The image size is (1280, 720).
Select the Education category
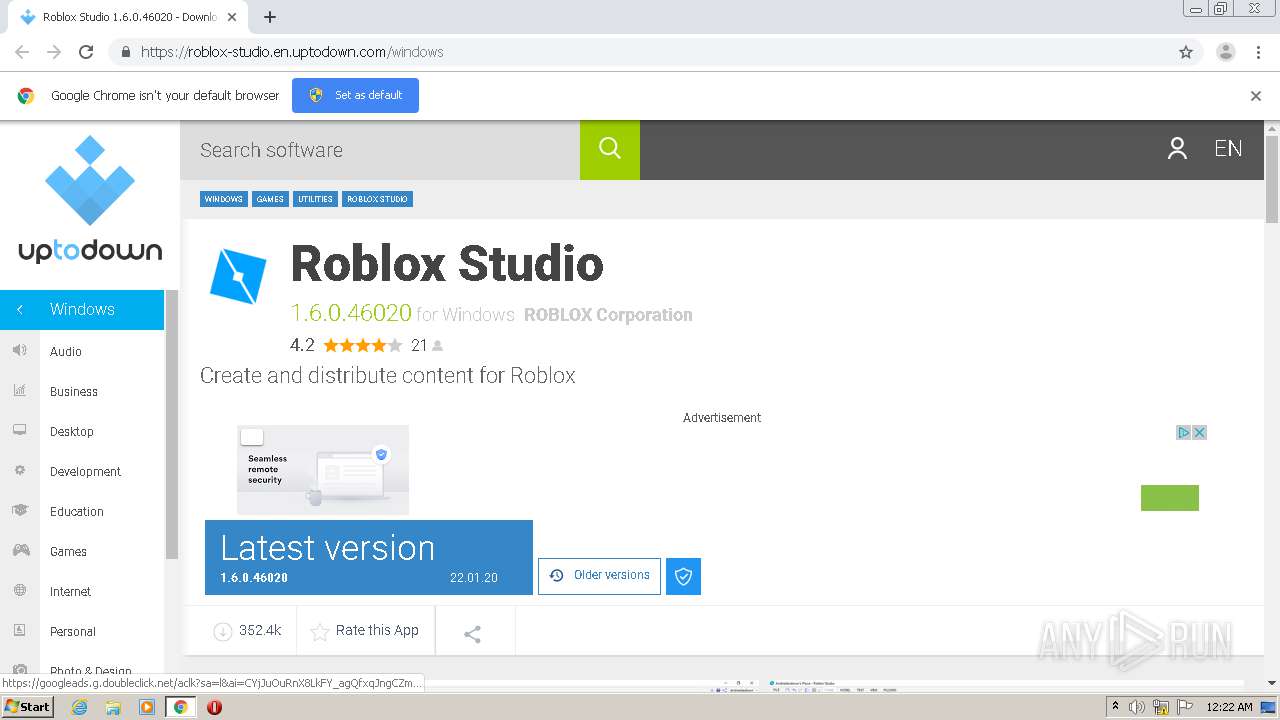point(77,511)
